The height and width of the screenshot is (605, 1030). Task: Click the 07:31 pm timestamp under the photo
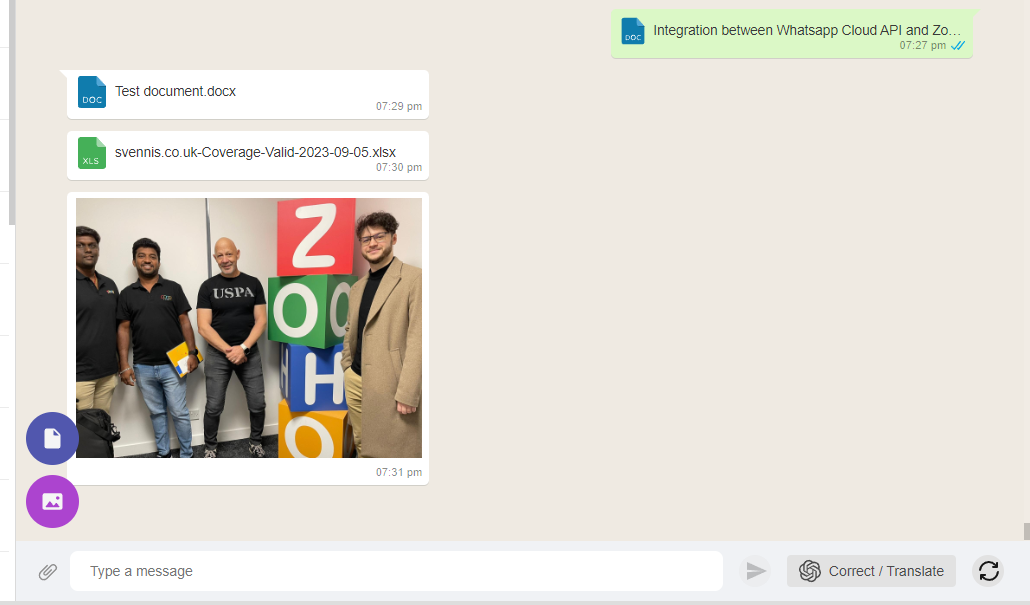(399, 472)
